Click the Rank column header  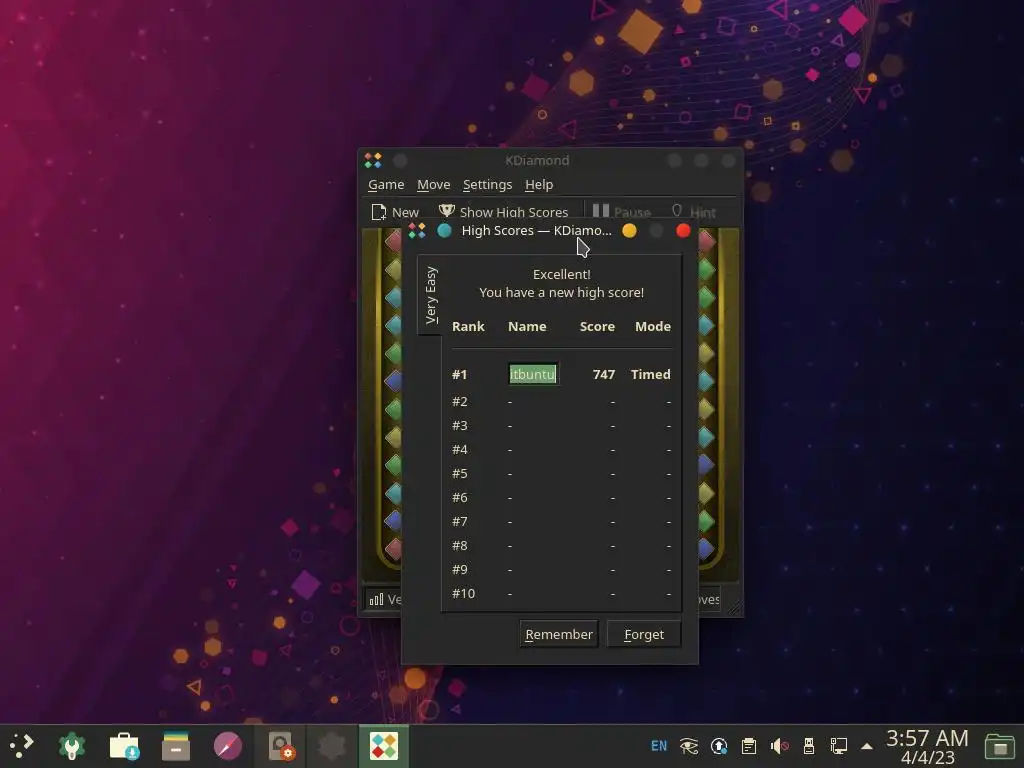click(468, 327)
